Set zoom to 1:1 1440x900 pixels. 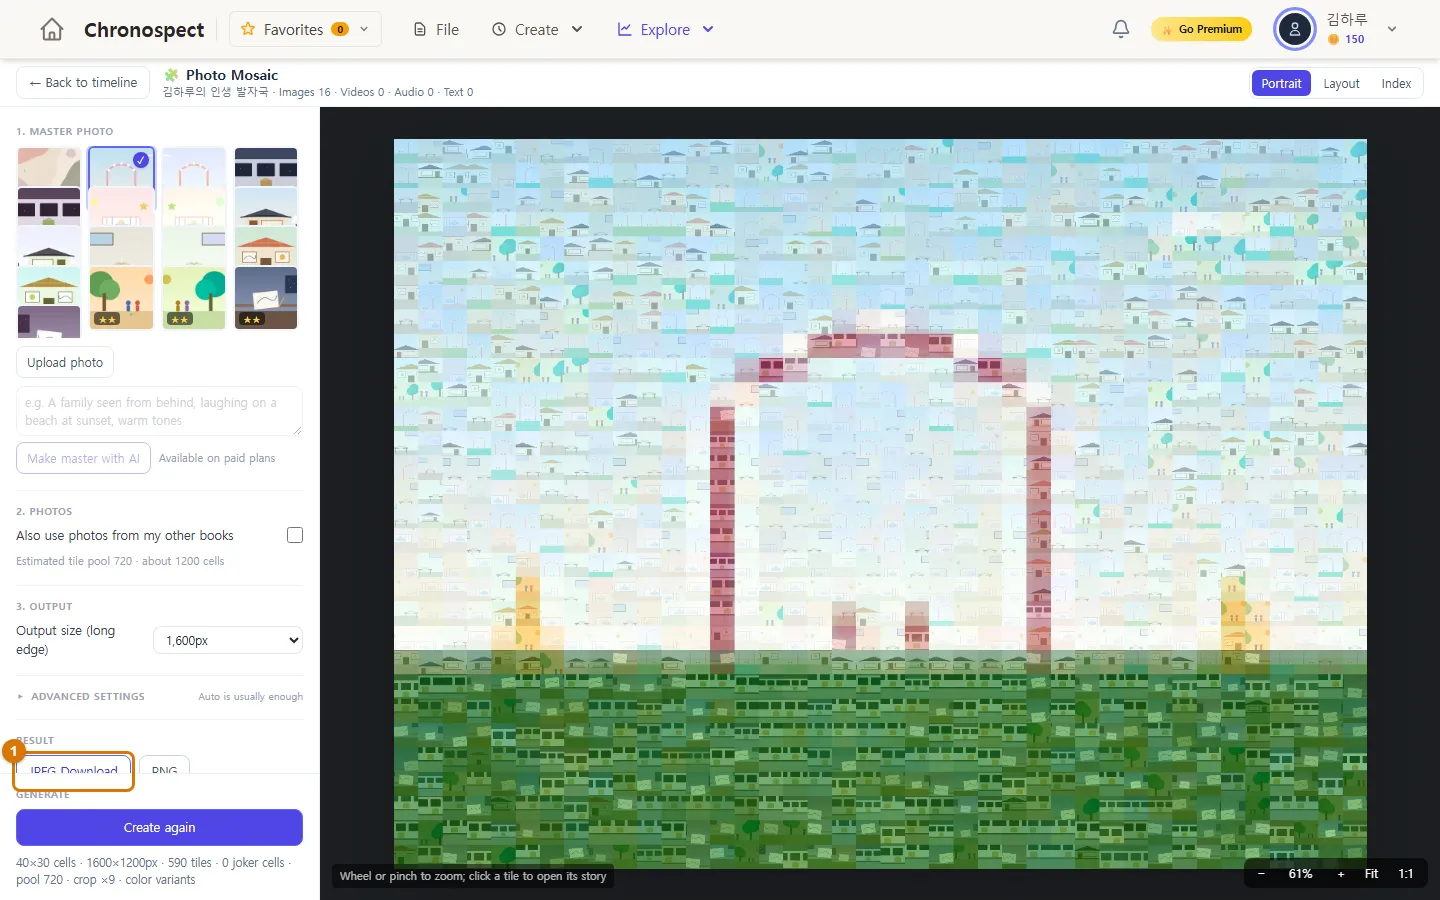[x=1405, y=874]
